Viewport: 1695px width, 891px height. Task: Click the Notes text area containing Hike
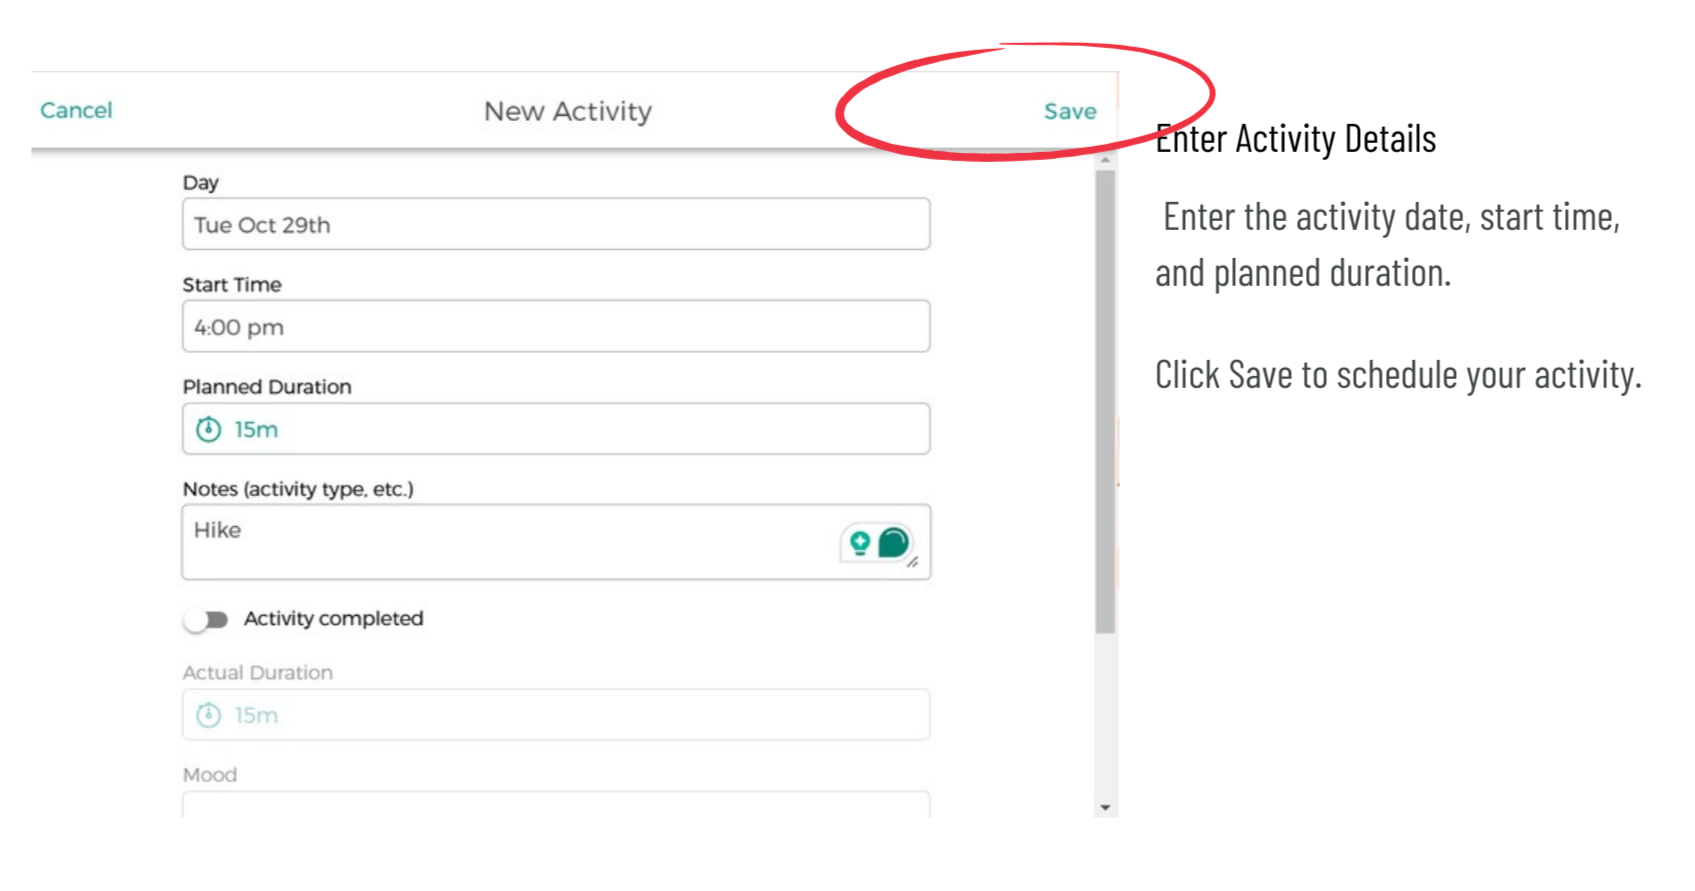[556, 542]
